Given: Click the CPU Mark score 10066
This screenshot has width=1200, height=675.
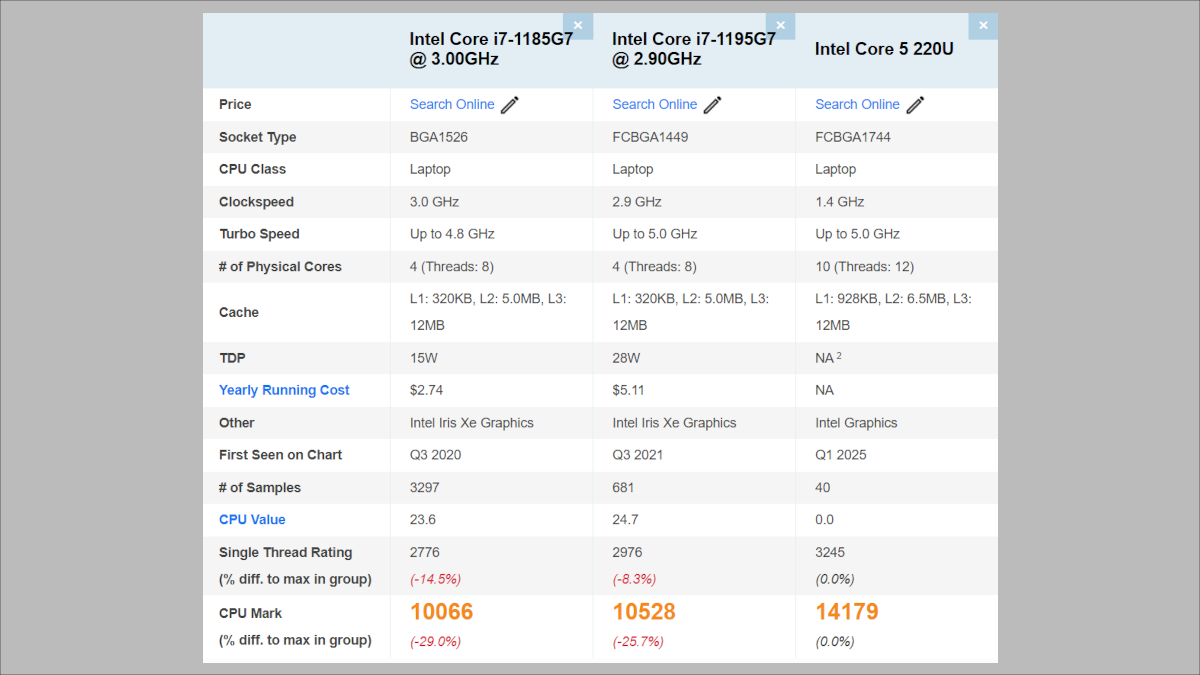Looking at the screenshot, I should pyautogui.click(x=441, y=612).
